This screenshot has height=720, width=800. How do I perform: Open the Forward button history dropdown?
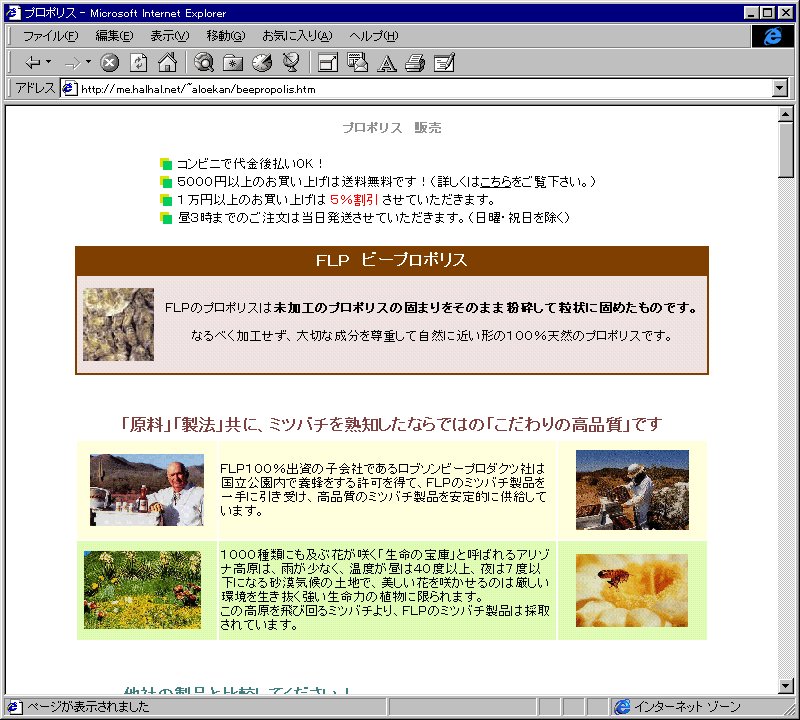(89, 62)
